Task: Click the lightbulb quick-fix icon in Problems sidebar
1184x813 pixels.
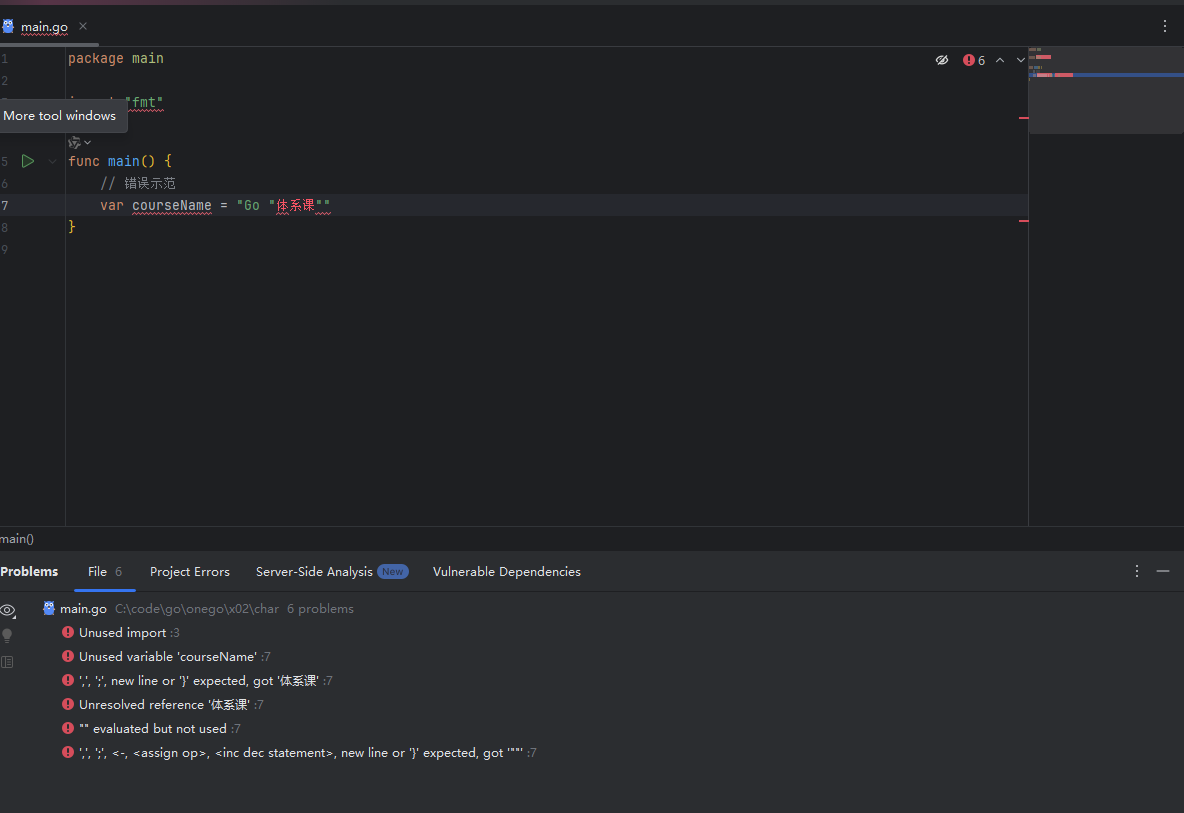Action: [x=8, y=636]
